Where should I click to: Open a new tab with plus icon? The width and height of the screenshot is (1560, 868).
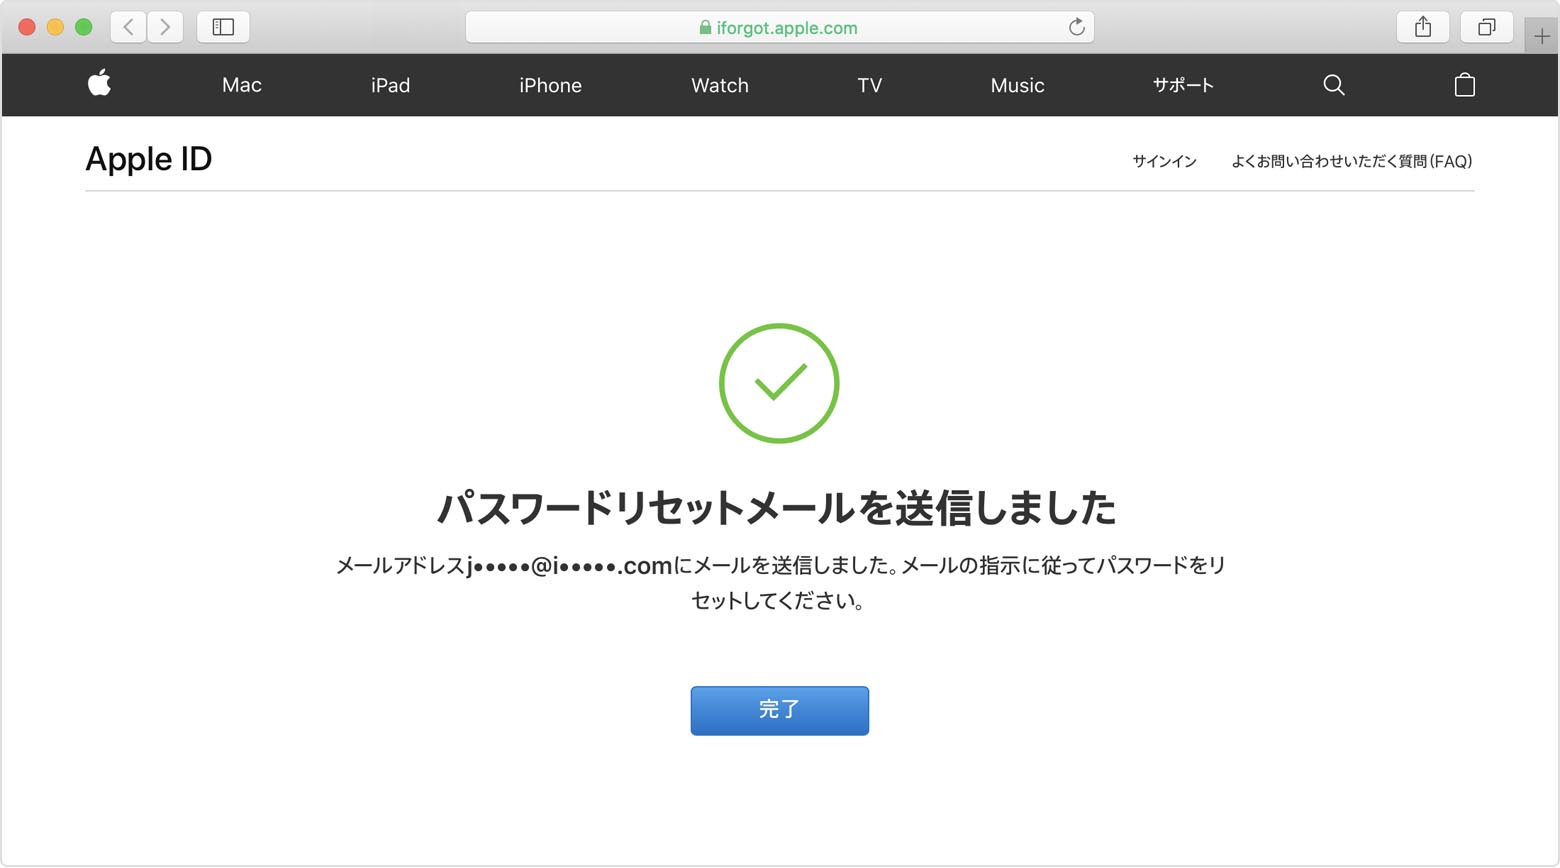pos(1542,37)
